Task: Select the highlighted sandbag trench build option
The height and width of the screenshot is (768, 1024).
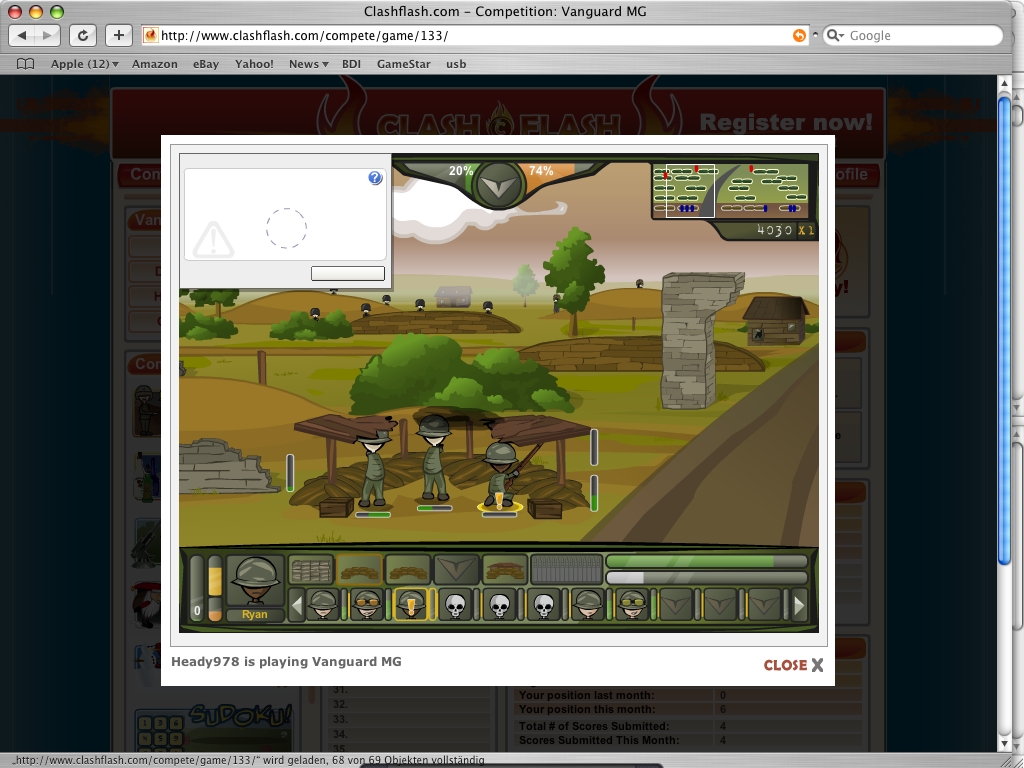Action: click(x=359, y=569)
